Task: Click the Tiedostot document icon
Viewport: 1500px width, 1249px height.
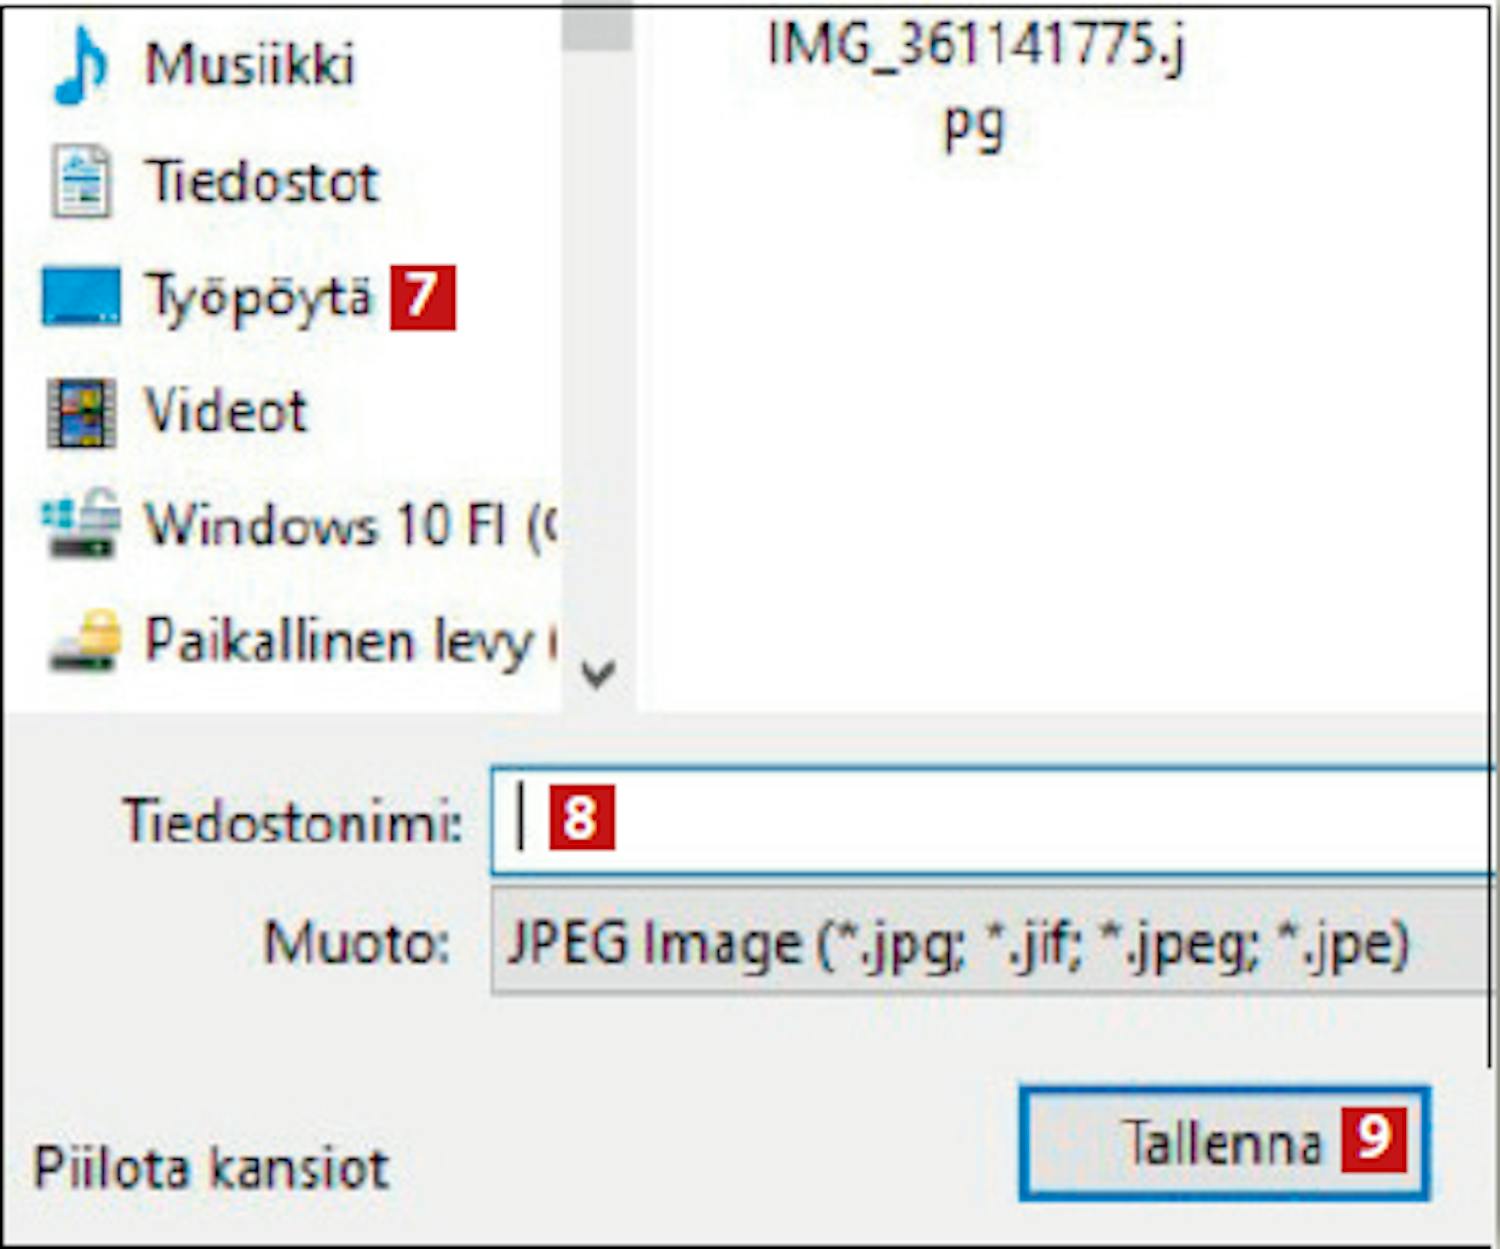Action: pos(81,181)
